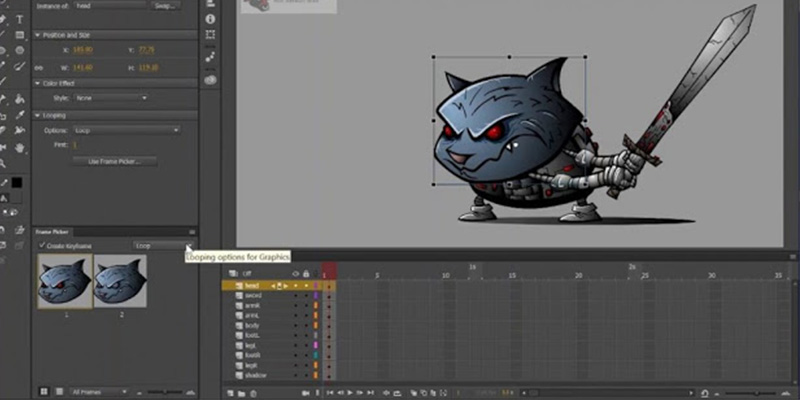800x400 pixels.
Task: Enable Onion Skin Outlines
Action: [424, 393]
